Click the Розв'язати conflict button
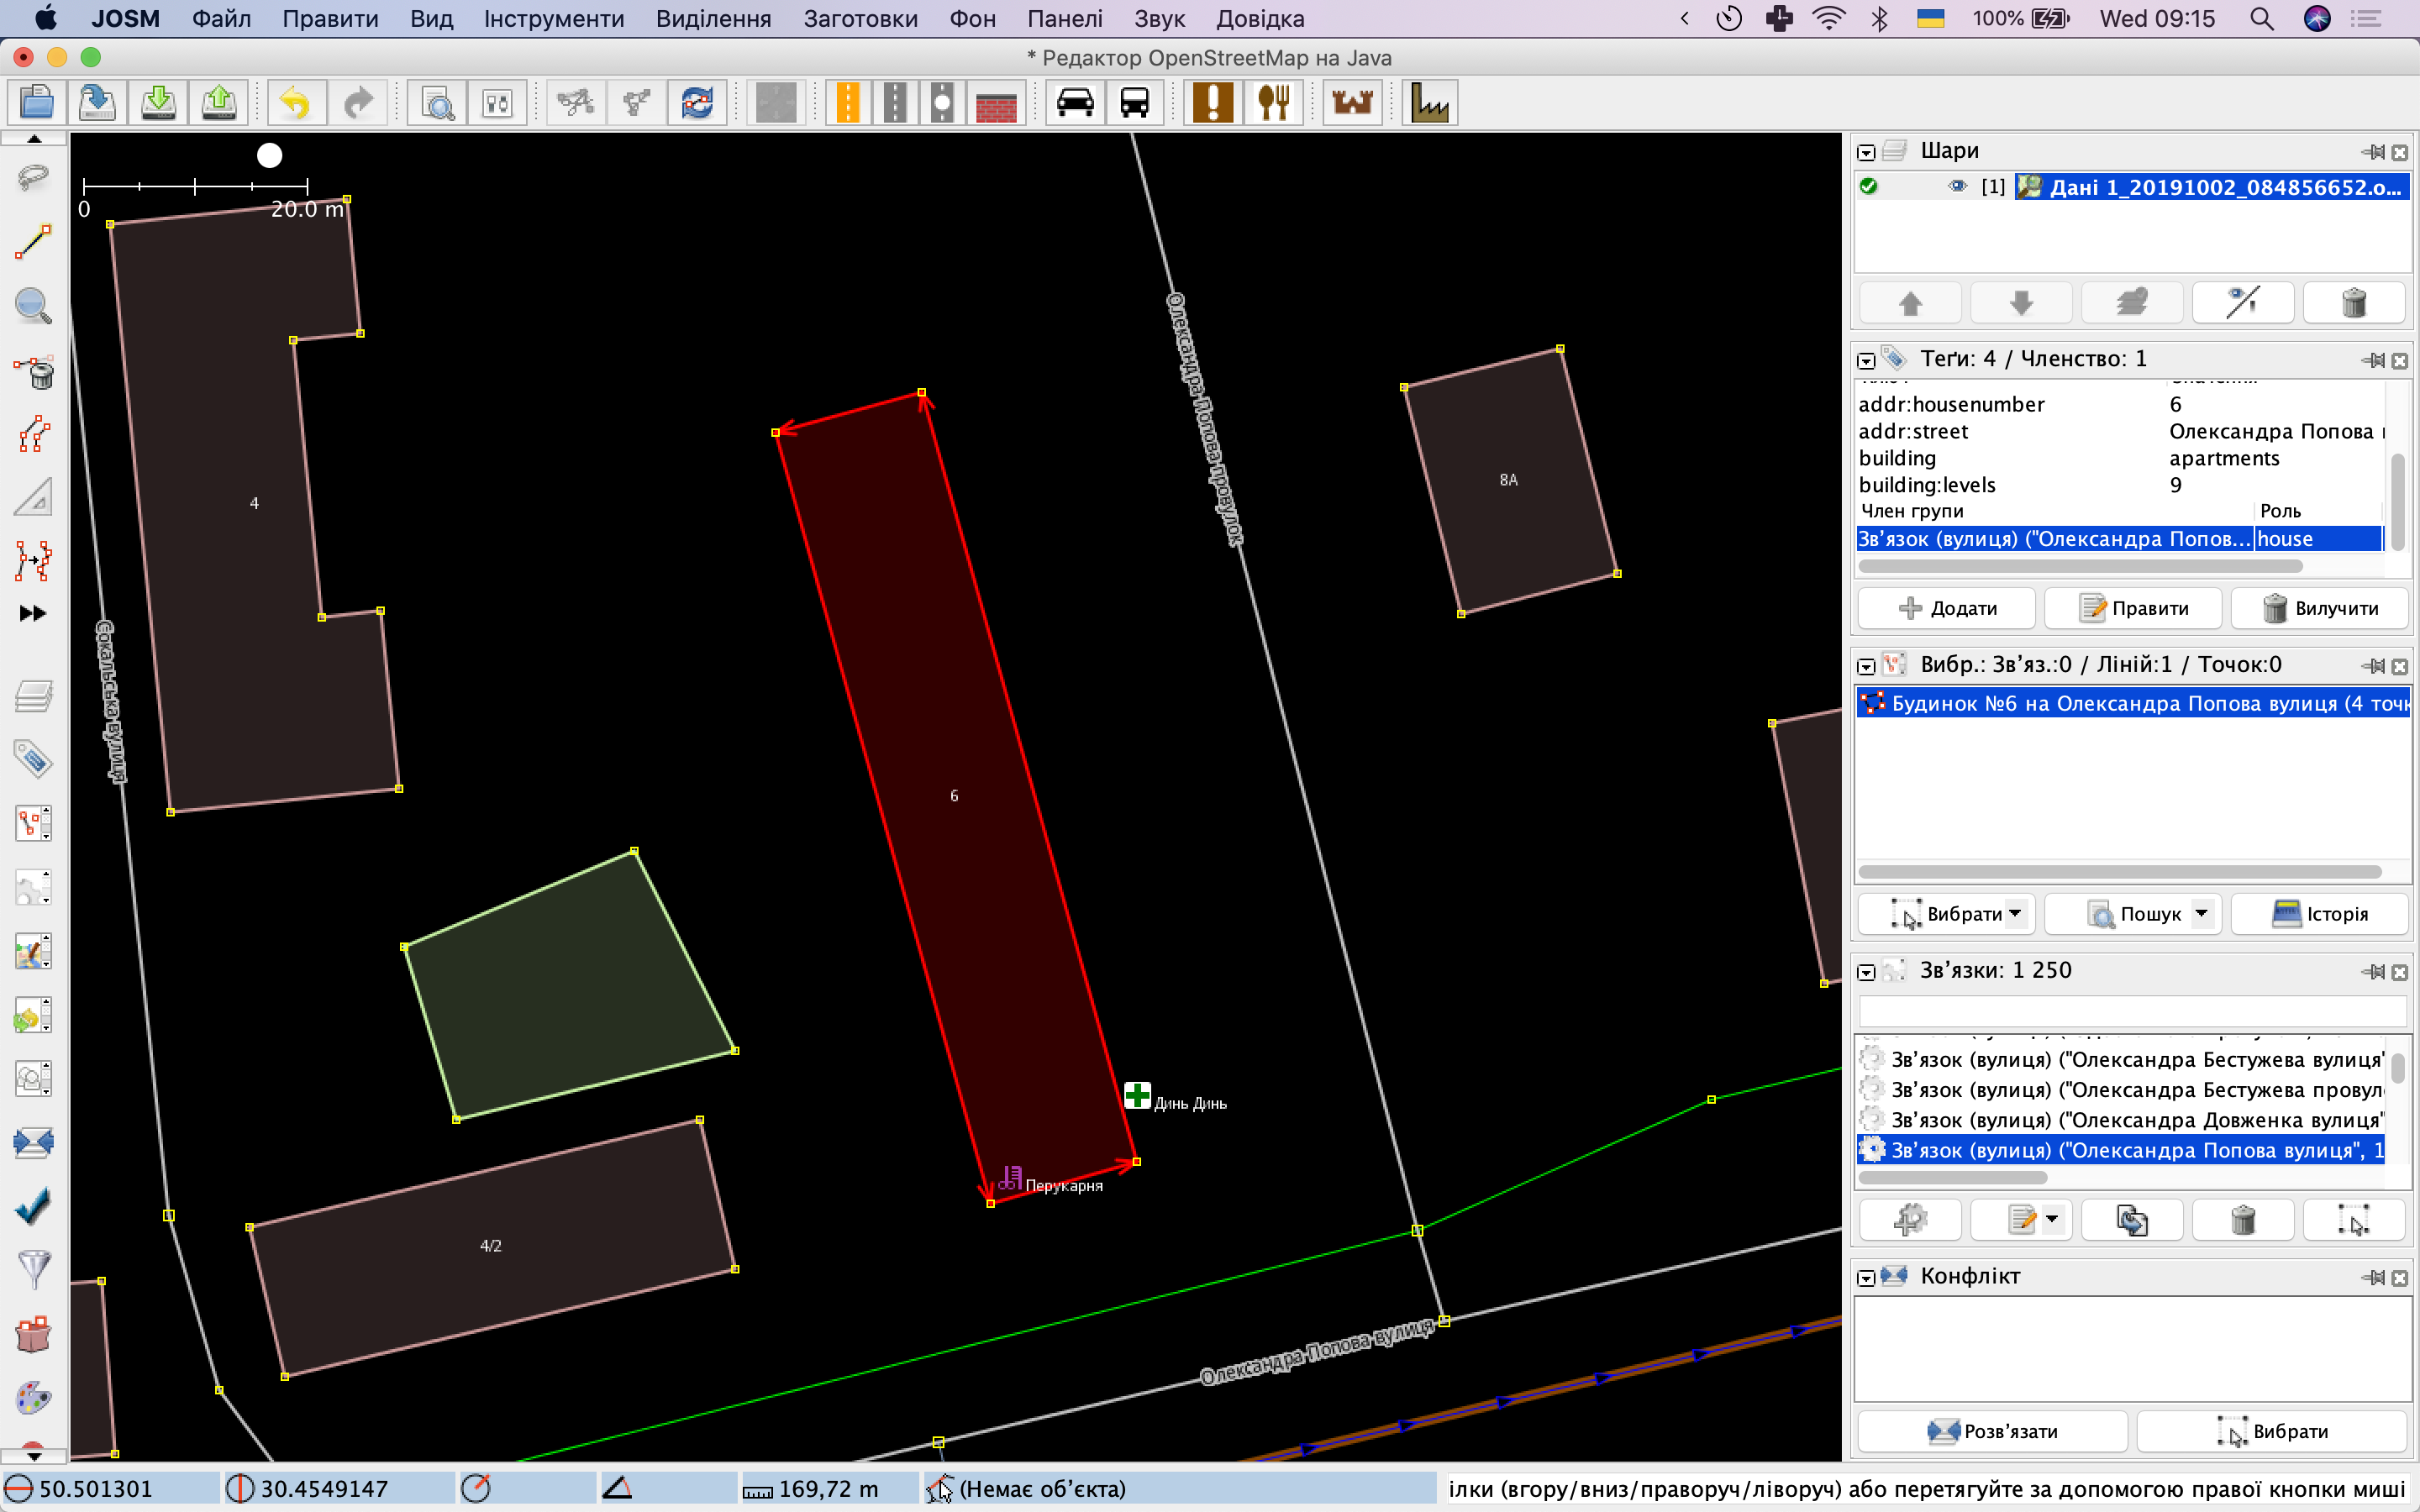The image size is (2420, 1512). coord(1992,1431)
